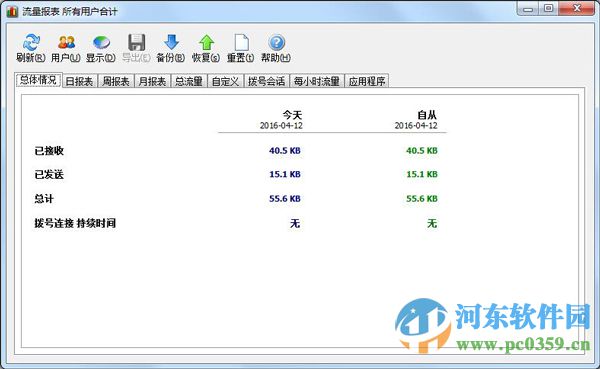Click the Refresh (刷新) toolbar icon
This screenshot has width=600, height=369.
31,42
